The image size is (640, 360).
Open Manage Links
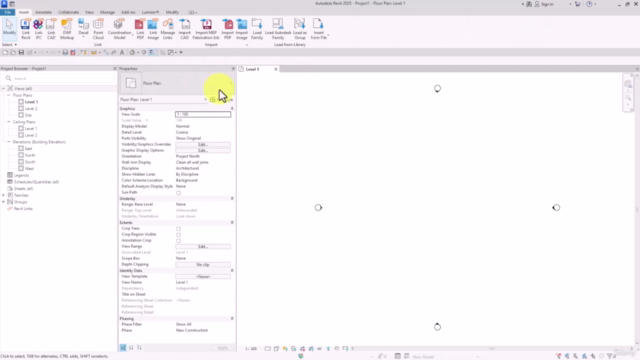[168, 29]
